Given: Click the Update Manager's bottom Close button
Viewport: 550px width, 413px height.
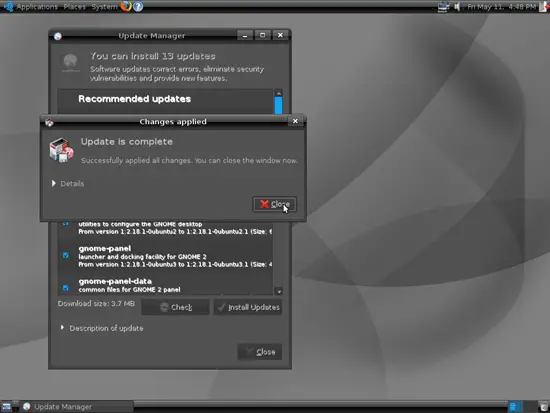Looking at the screenshot, I should point(260,352).
